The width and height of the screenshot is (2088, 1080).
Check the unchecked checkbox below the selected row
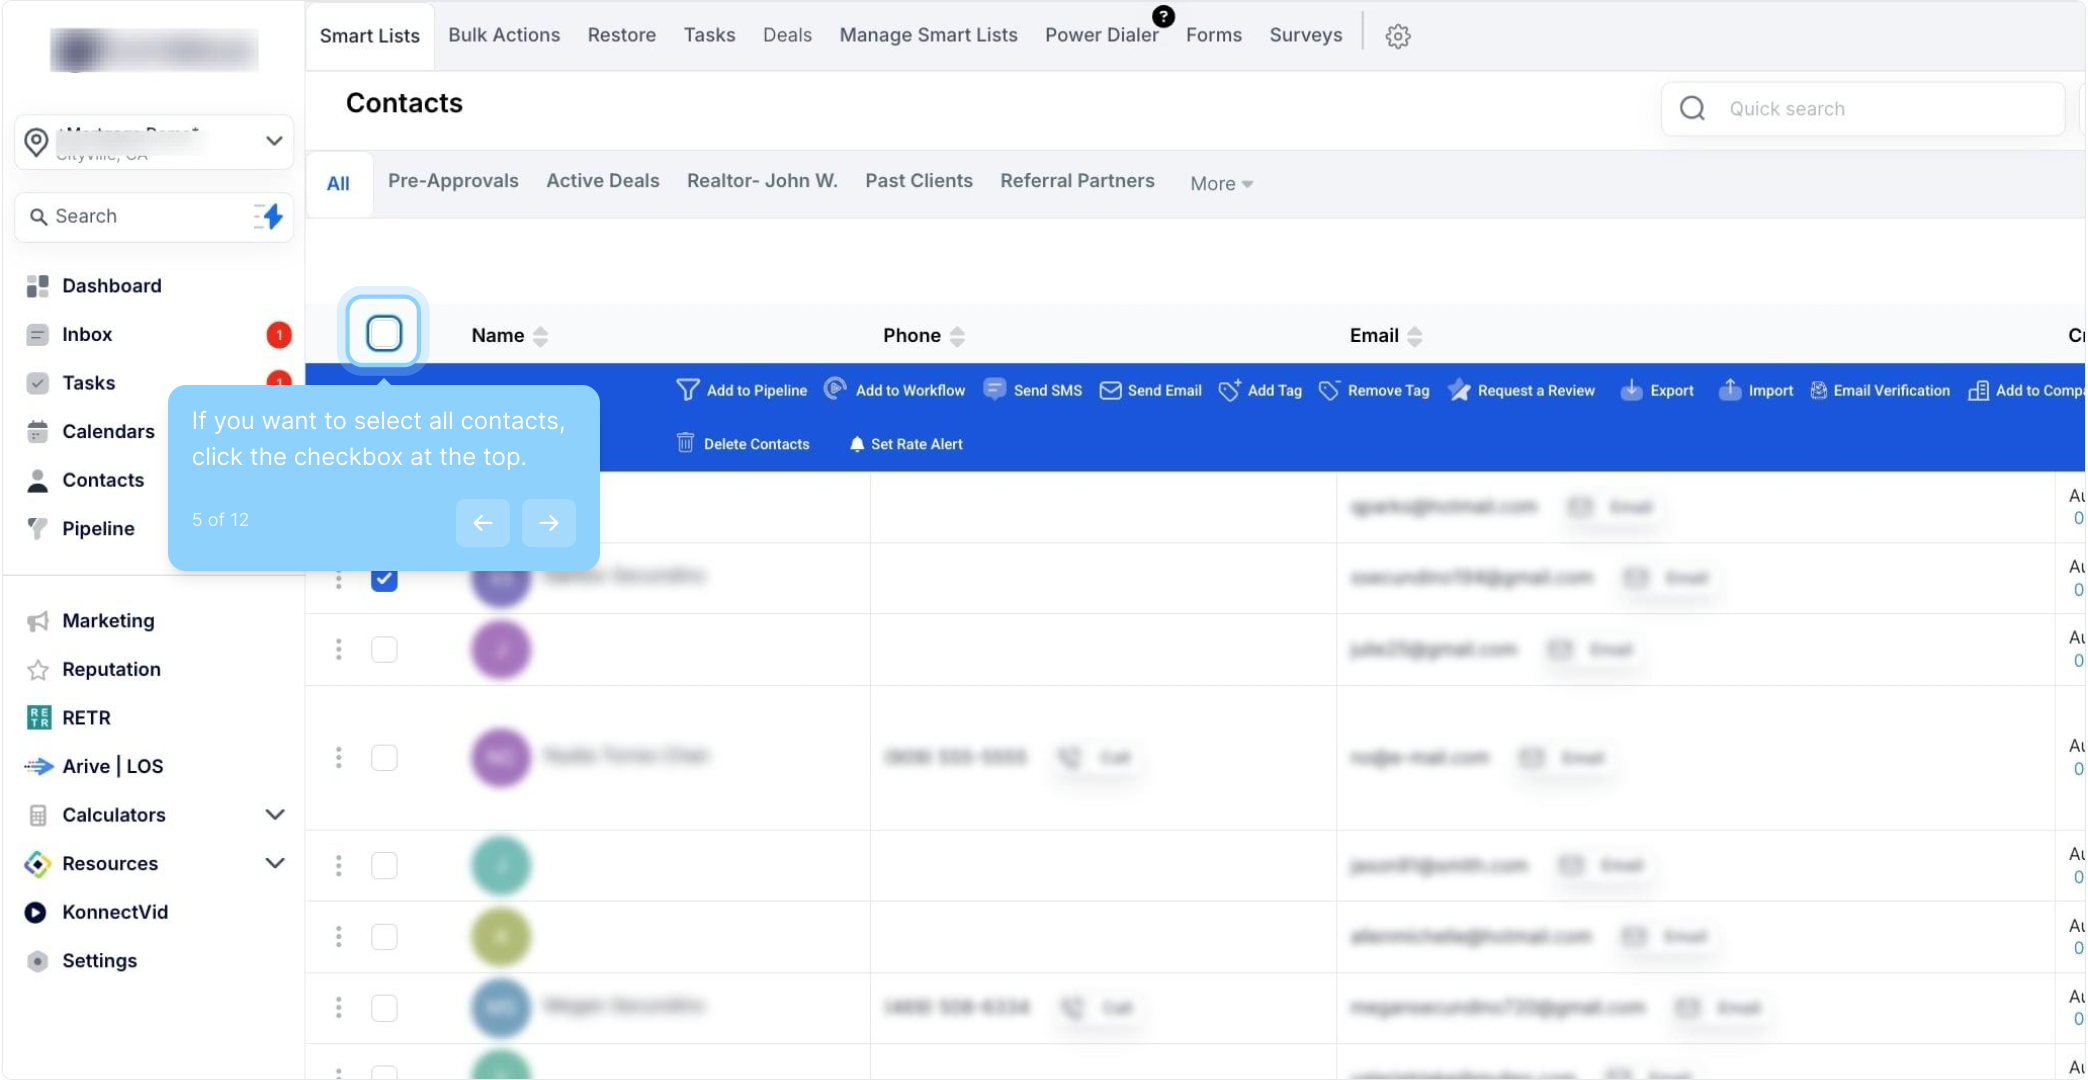point(384,650)
